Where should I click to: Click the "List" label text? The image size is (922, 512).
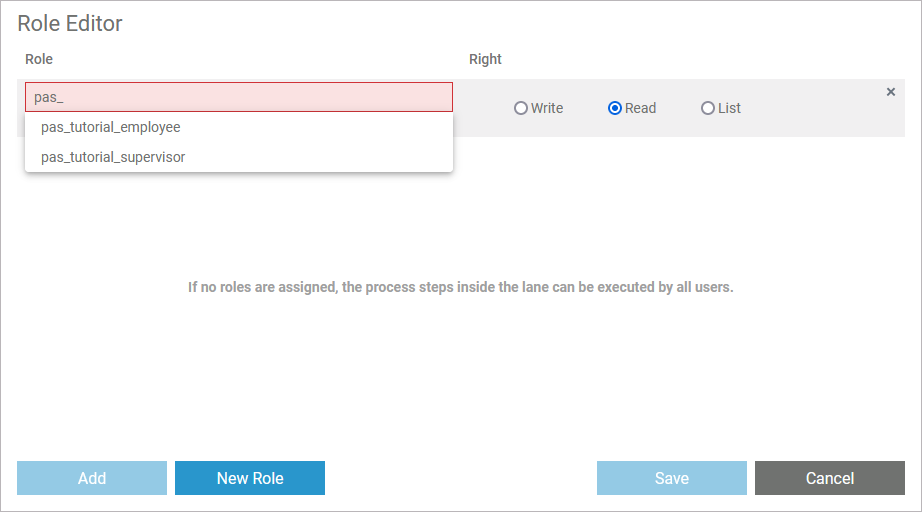pyautogui.click(x=729, y=108)
